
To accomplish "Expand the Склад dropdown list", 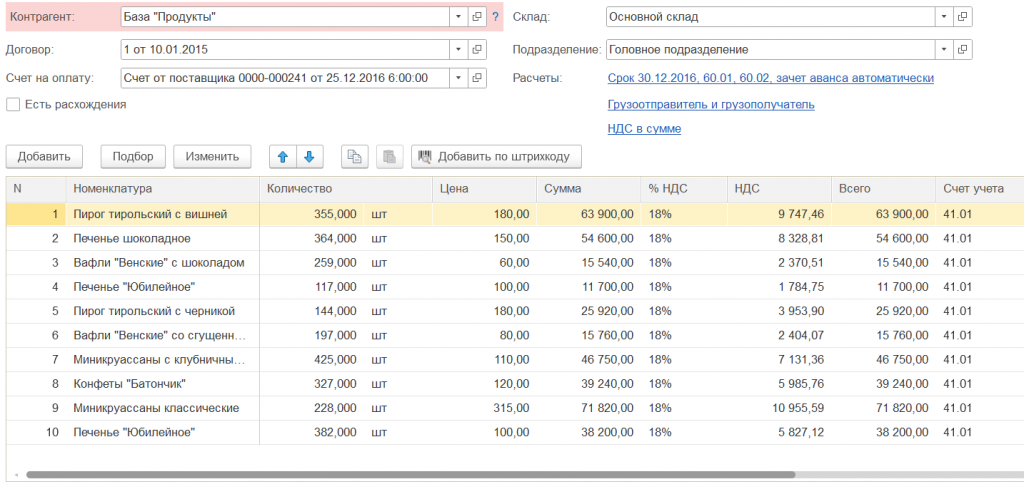I will (943, 17).
